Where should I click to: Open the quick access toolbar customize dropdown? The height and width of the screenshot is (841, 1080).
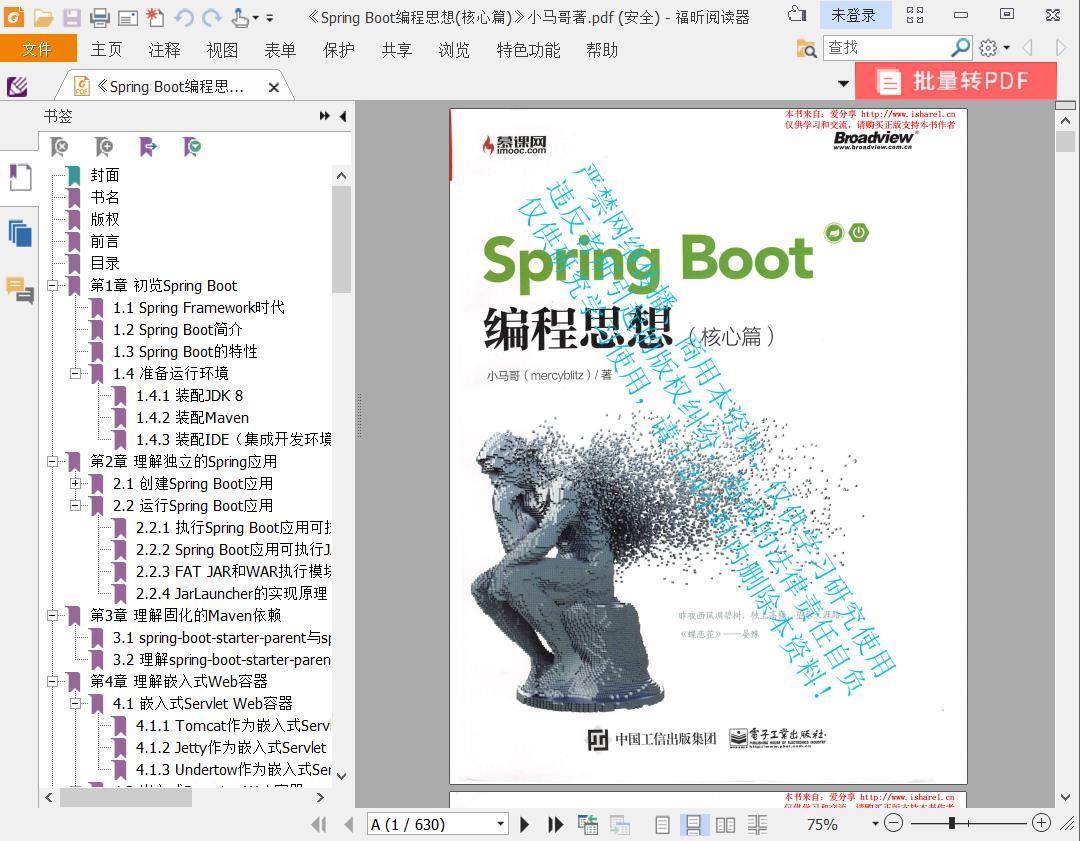point(269,18)
